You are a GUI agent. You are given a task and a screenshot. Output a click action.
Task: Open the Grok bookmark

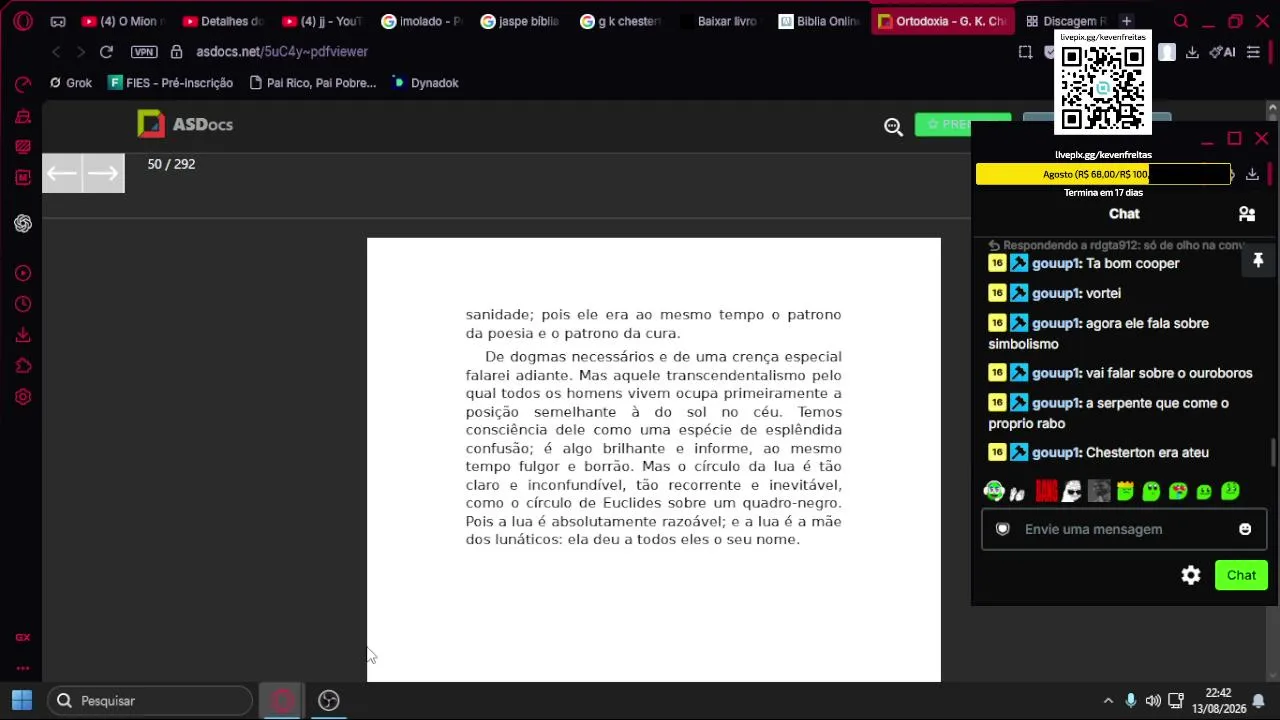70,83
